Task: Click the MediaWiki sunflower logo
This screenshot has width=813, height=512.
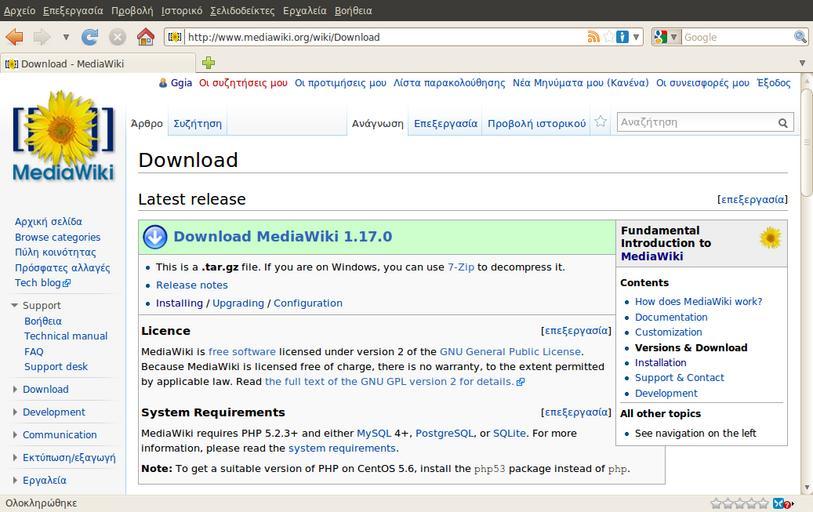Action: click(63, 135)
